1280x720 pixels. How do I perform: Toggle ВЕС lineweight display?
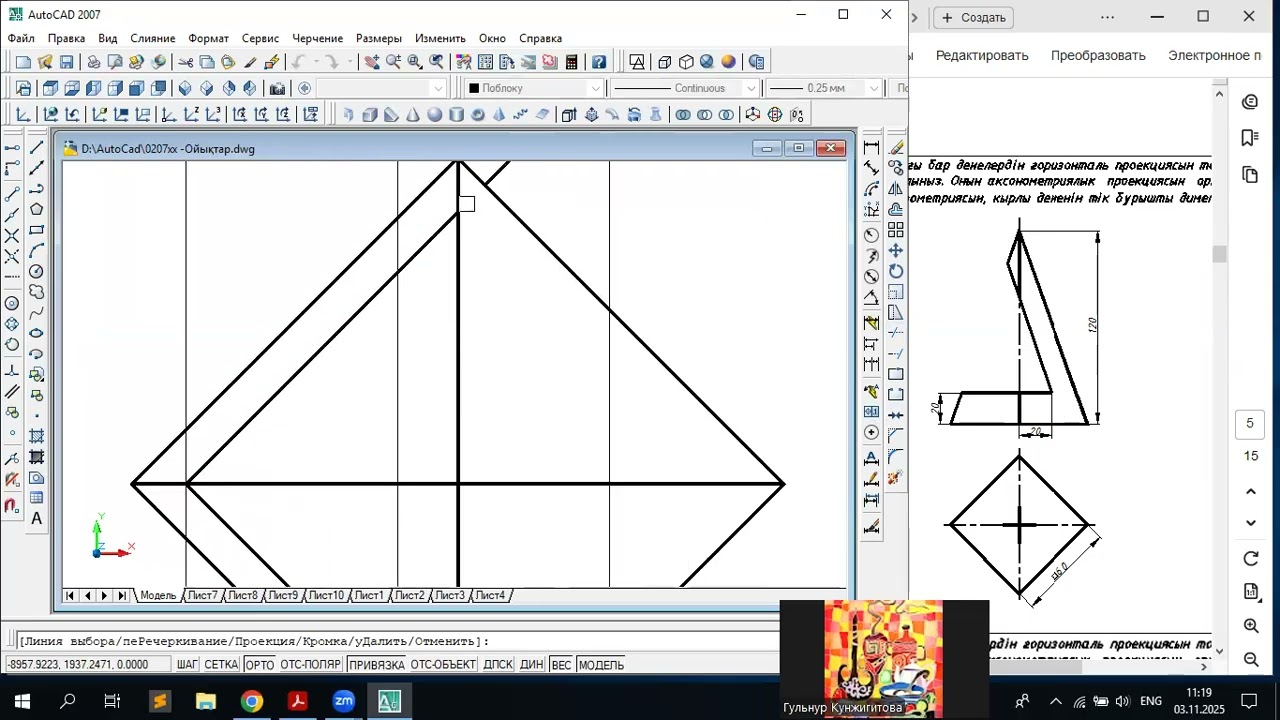[x=561, y=665]
